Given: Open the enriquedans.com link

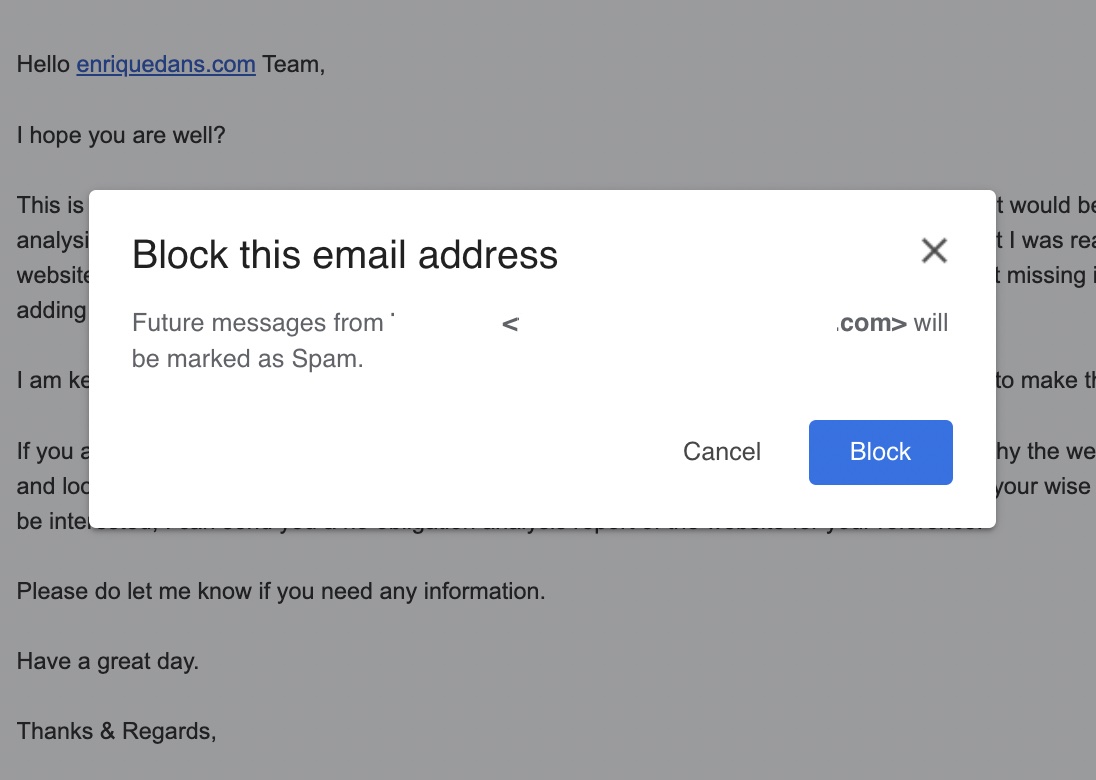Looking at the screenshot, I should click(166, 65).
